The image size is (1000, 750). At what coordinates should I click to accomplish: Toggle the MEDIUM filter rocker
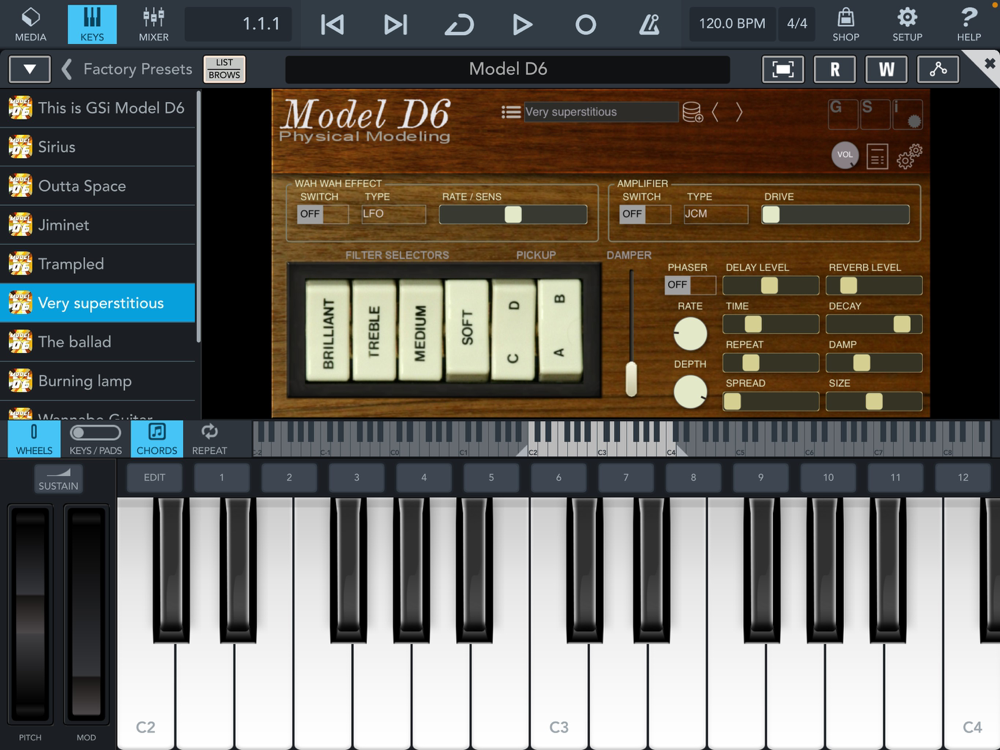(x=420, y=332)
